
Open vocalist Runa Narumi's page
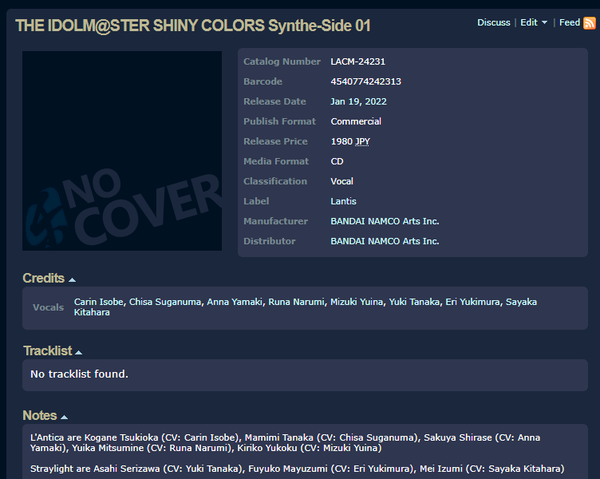coord(297,302)
